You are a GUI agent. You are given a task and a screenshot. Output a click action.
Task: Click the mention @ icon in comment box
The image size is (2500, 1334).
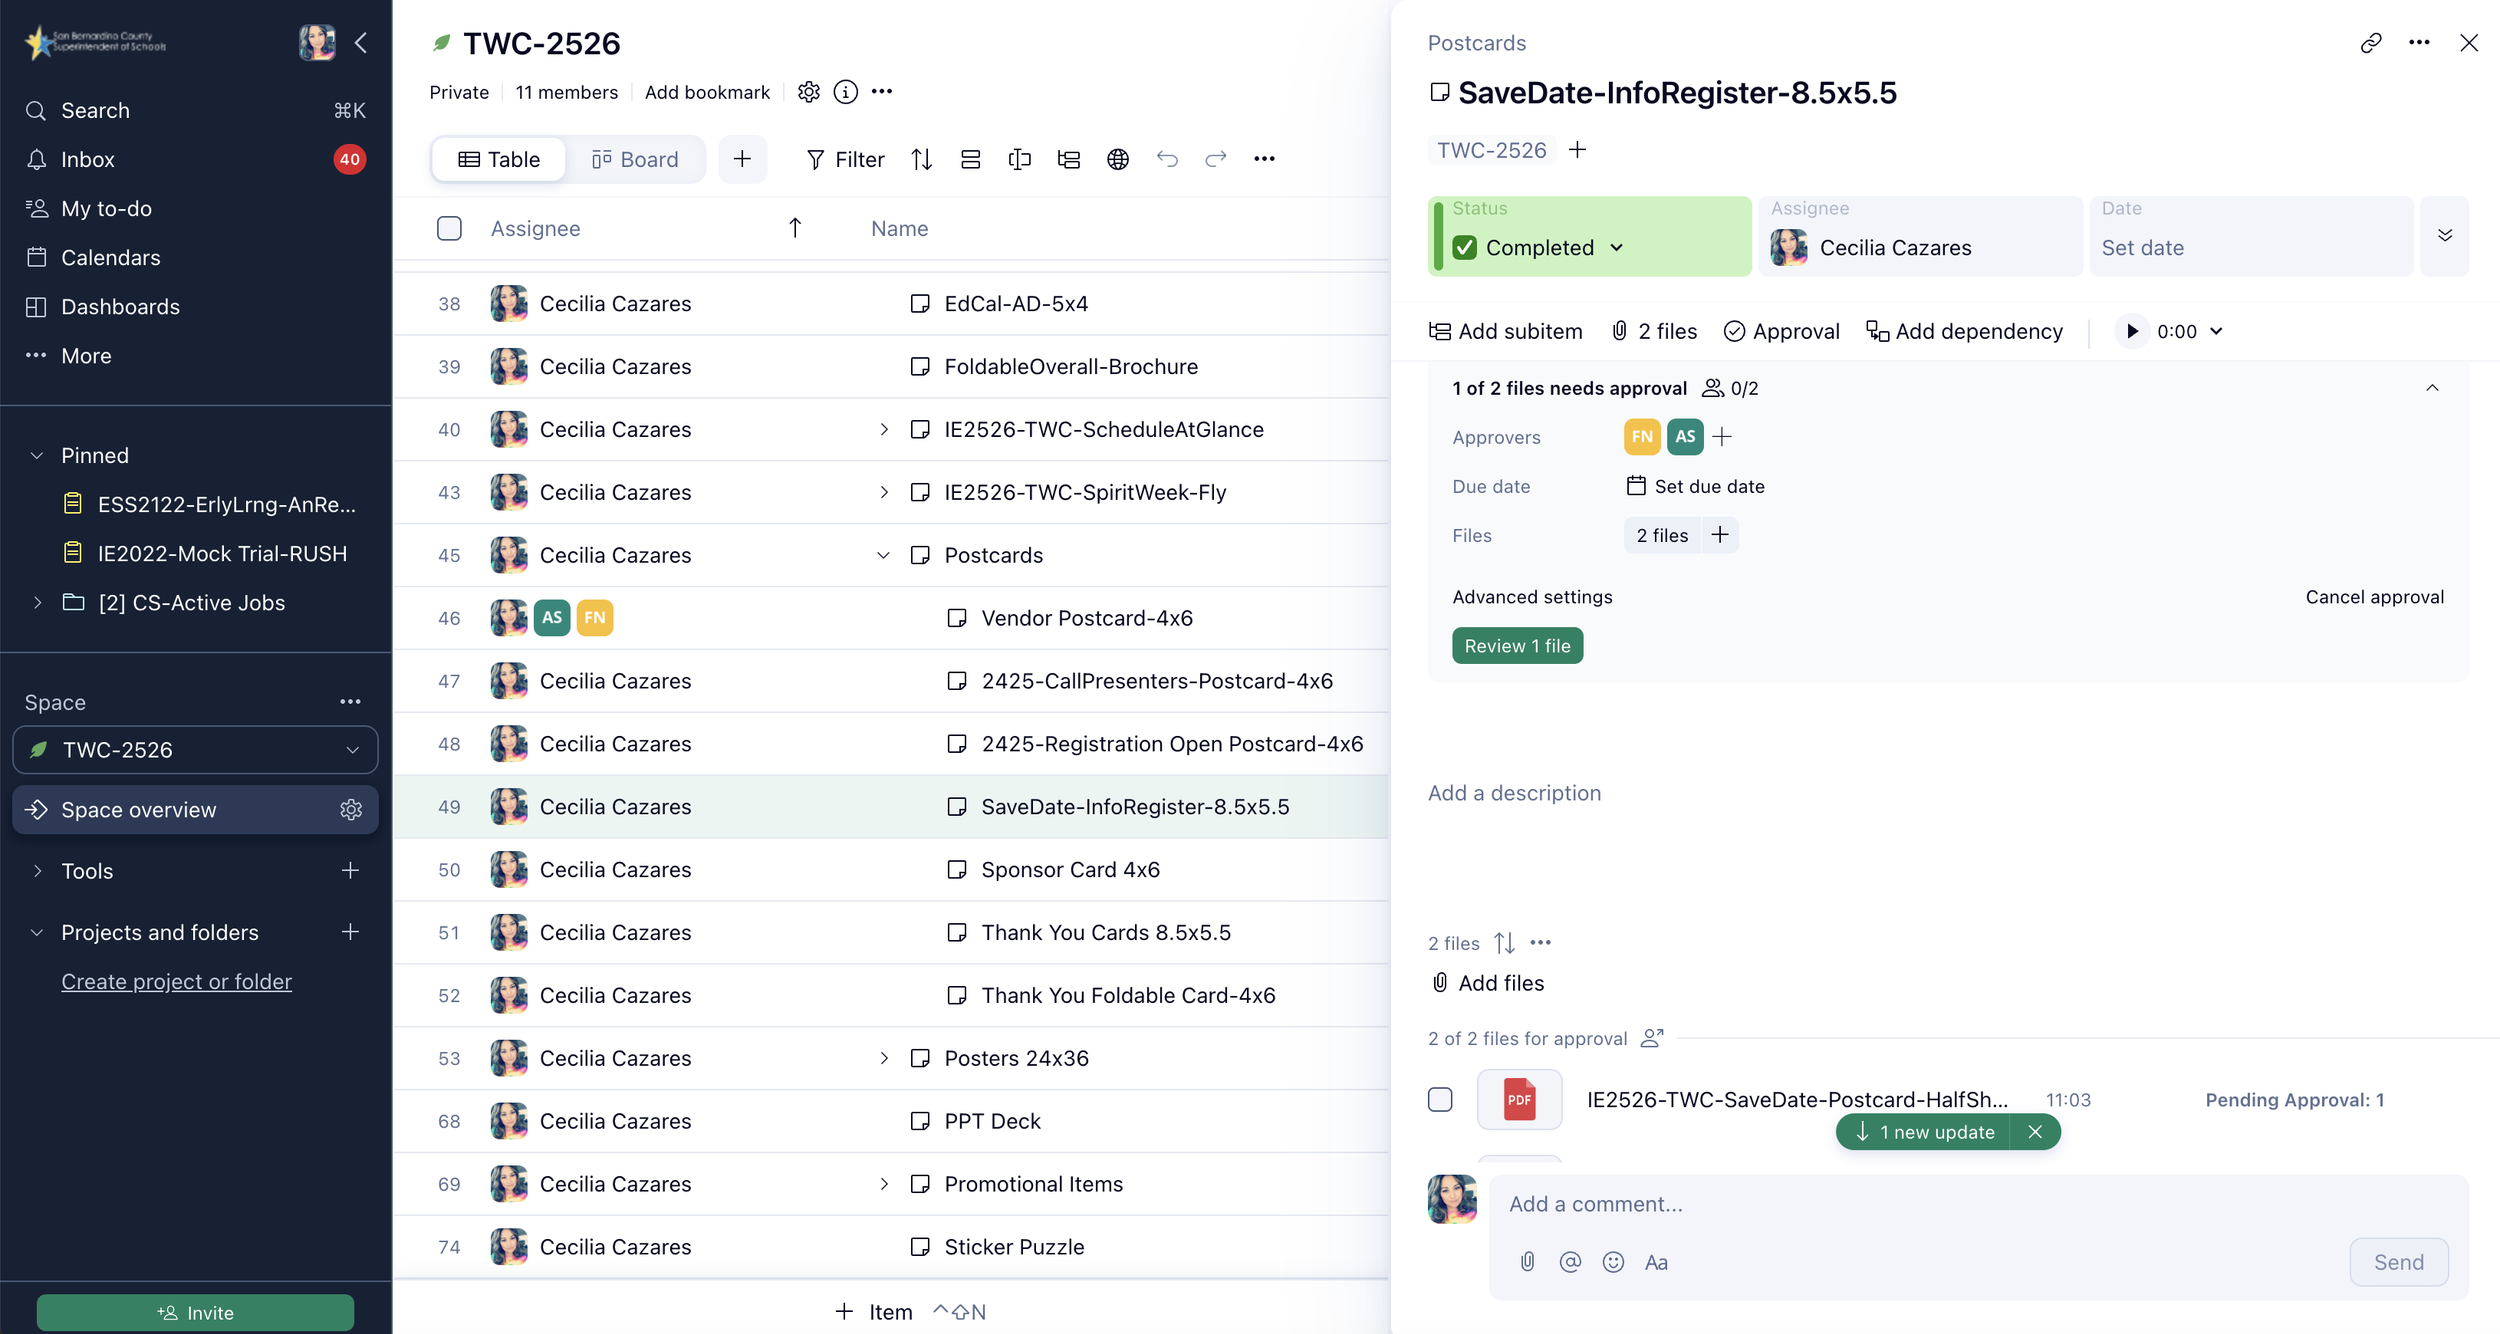coord(1569,1262)
